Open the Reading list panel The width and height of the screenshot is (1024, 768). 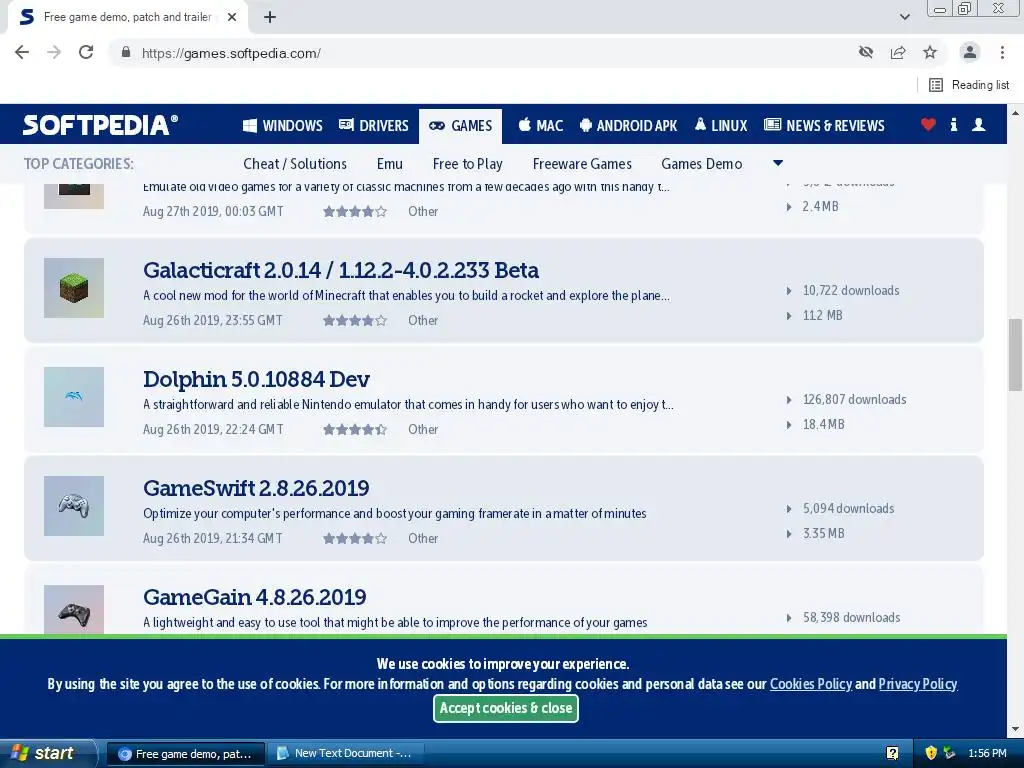[968, 85]
